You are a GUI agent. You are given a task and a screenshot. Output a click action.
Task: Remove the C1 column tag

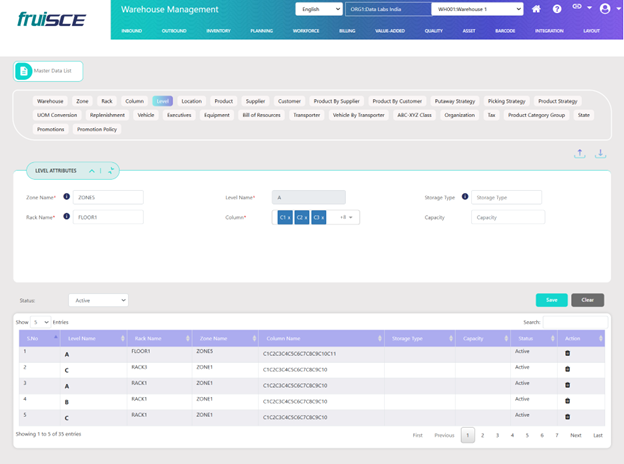click(x=289, y=217)
